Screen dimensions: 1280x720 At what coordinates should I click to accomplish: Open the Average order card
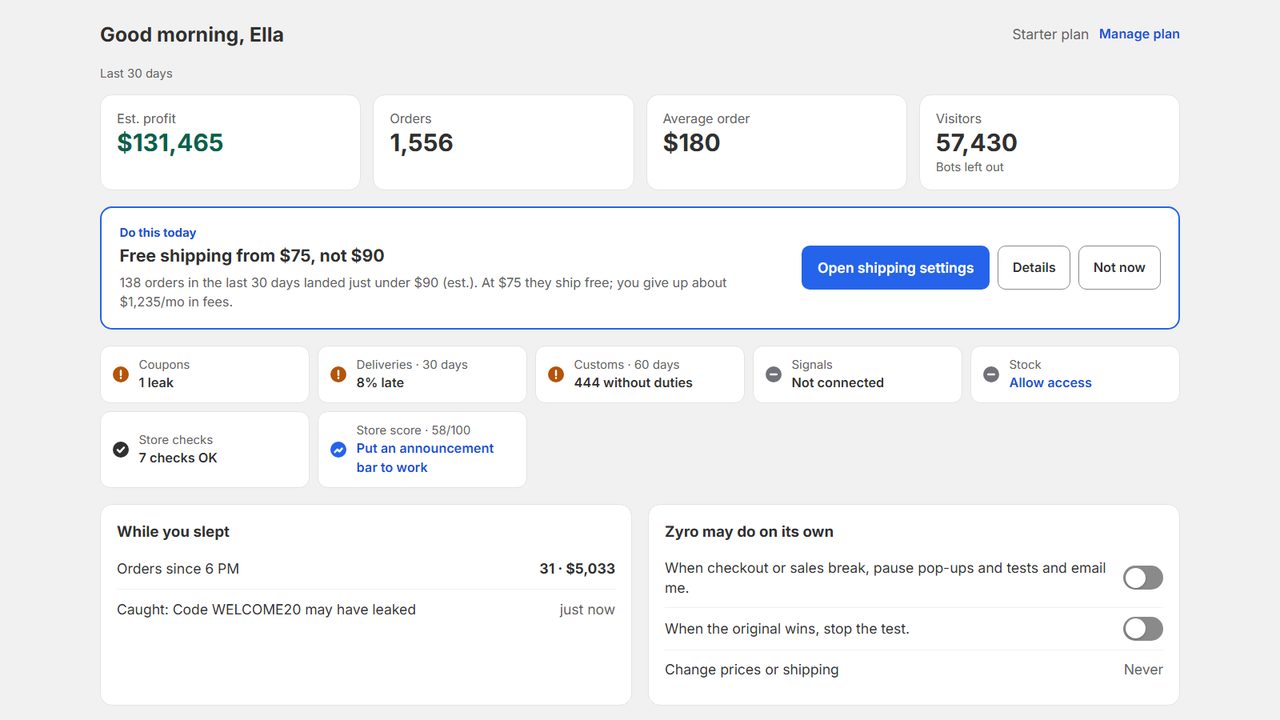click(x=776, y=142)
